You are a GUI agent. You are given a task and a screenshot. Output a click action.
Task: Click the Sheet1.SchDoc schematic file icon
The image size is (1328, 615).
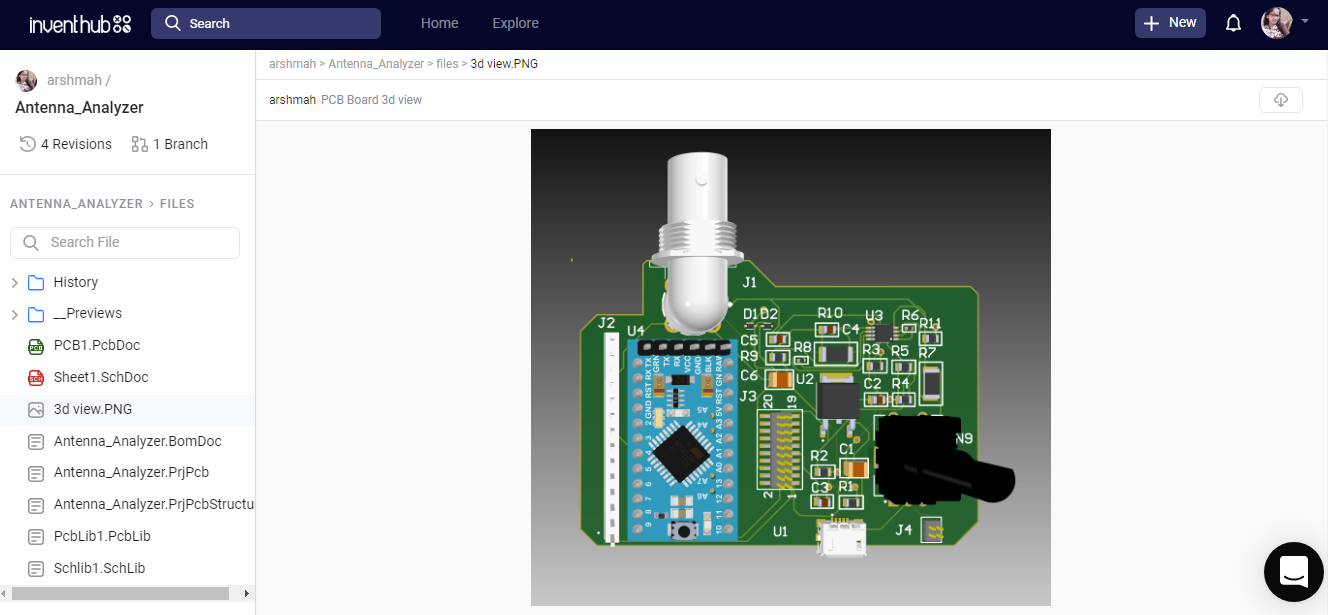tap(36, 377)
